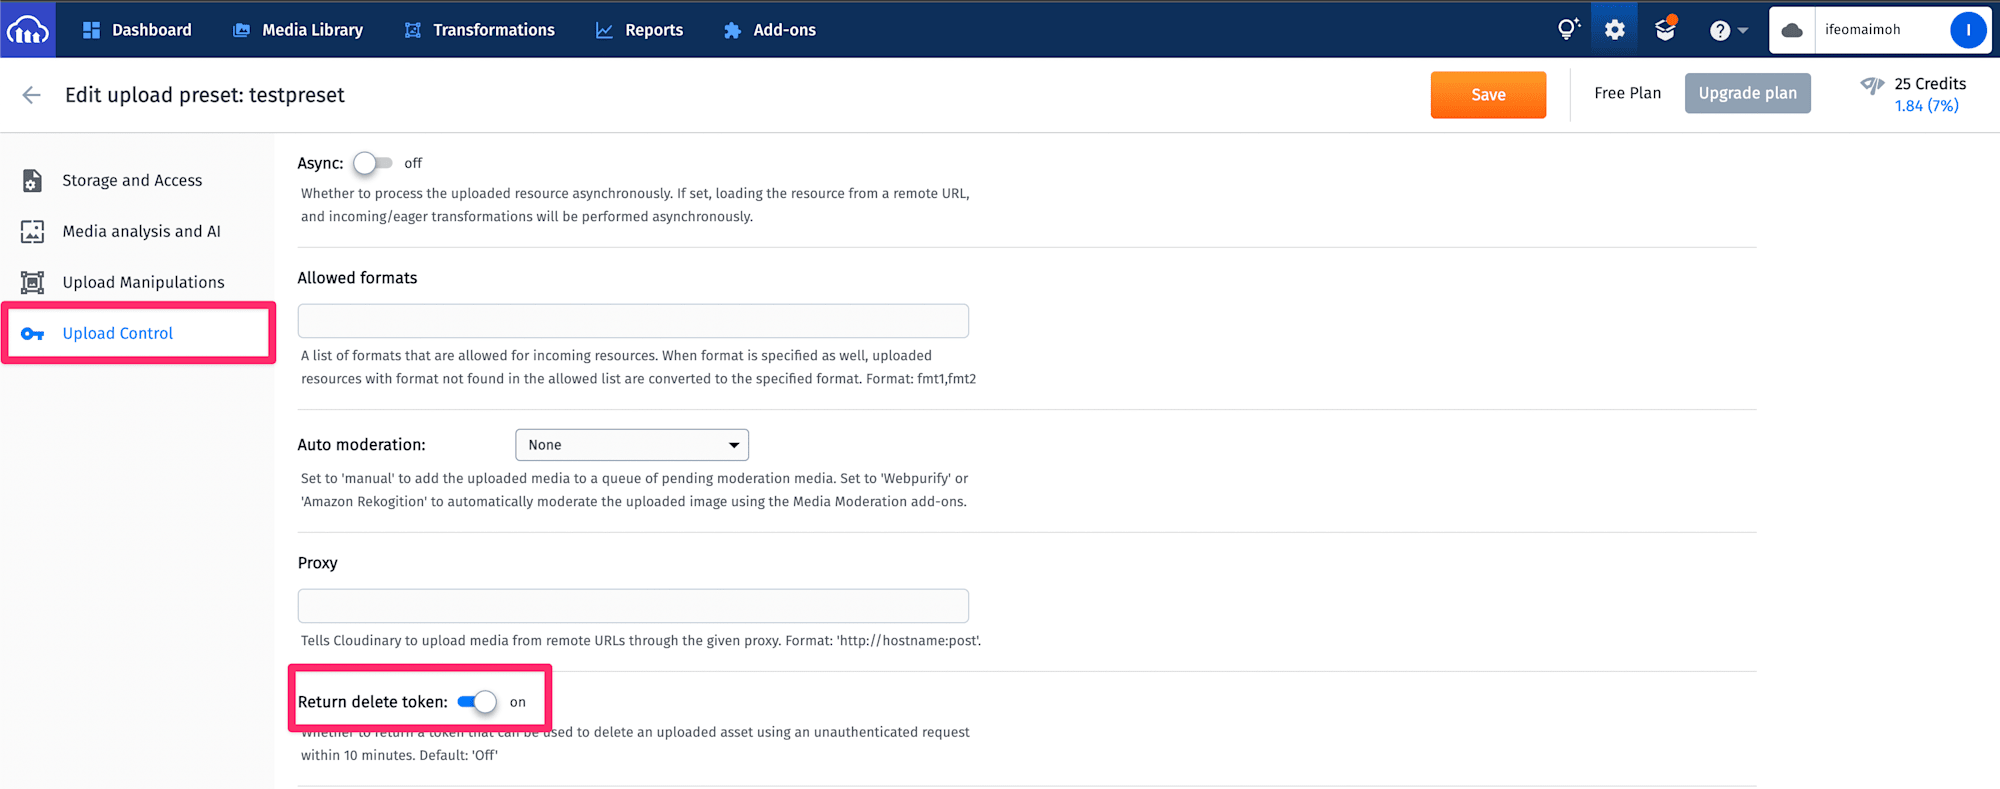Click the blue user avatar 'I'
The image size is (2000, 789).
(x=1968, y=30)
